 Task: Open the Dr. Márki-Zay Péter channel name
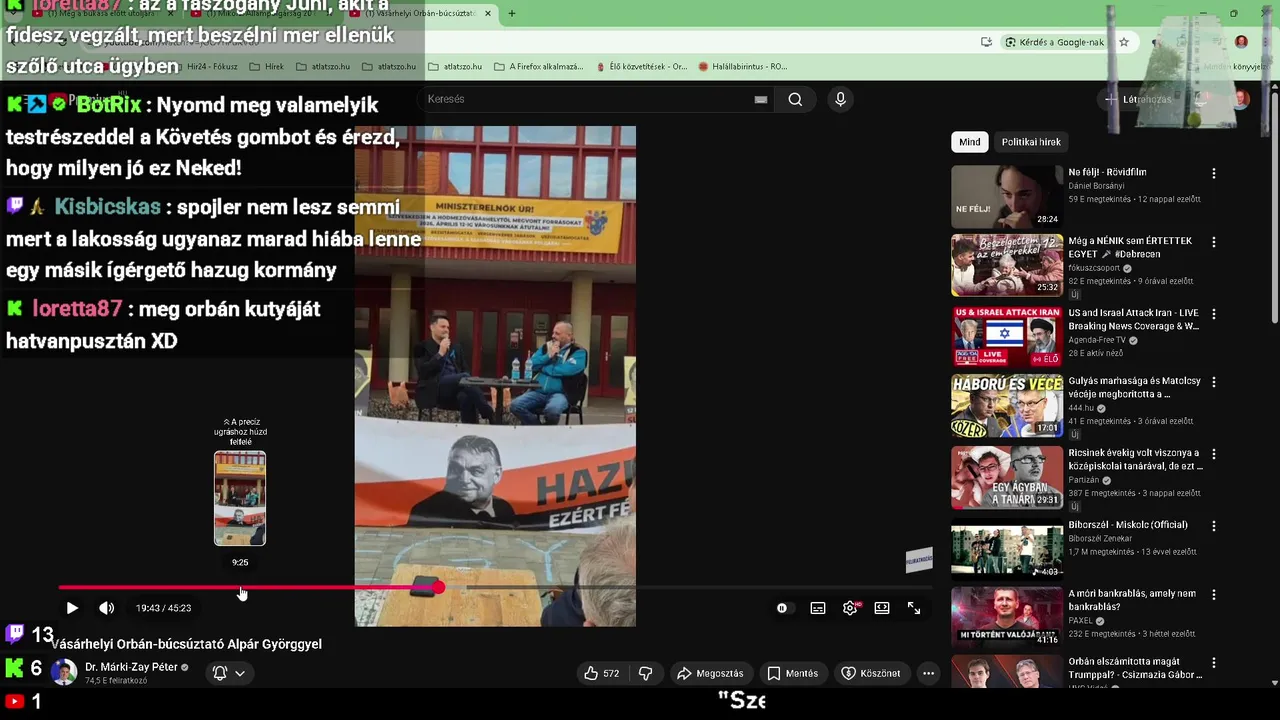click(131, 667)
